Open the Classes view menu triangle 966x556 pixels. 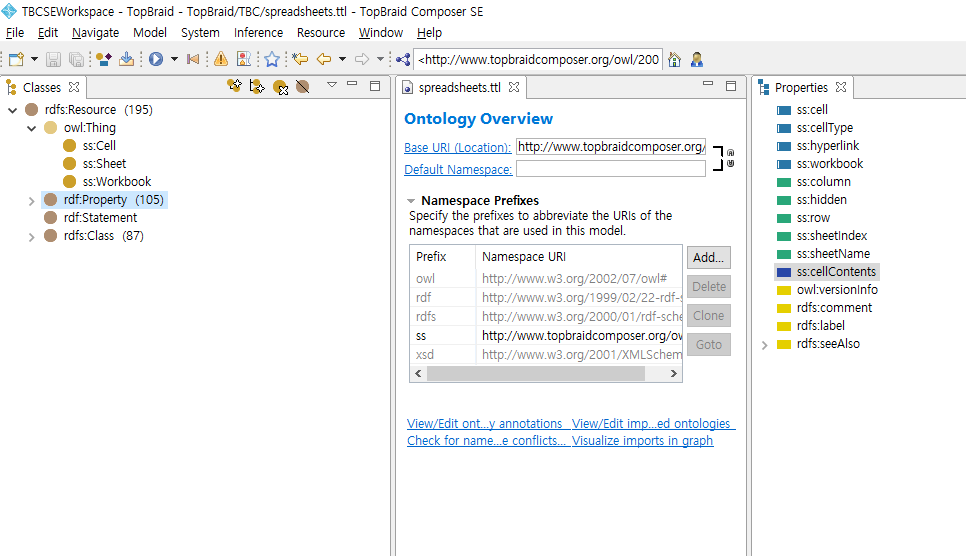(x=331, y=84)
